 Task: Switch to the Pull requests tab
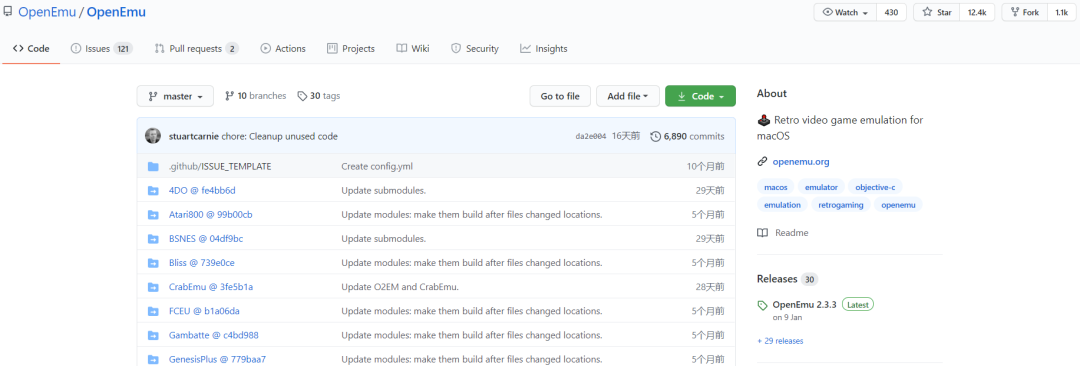(196, 49)
